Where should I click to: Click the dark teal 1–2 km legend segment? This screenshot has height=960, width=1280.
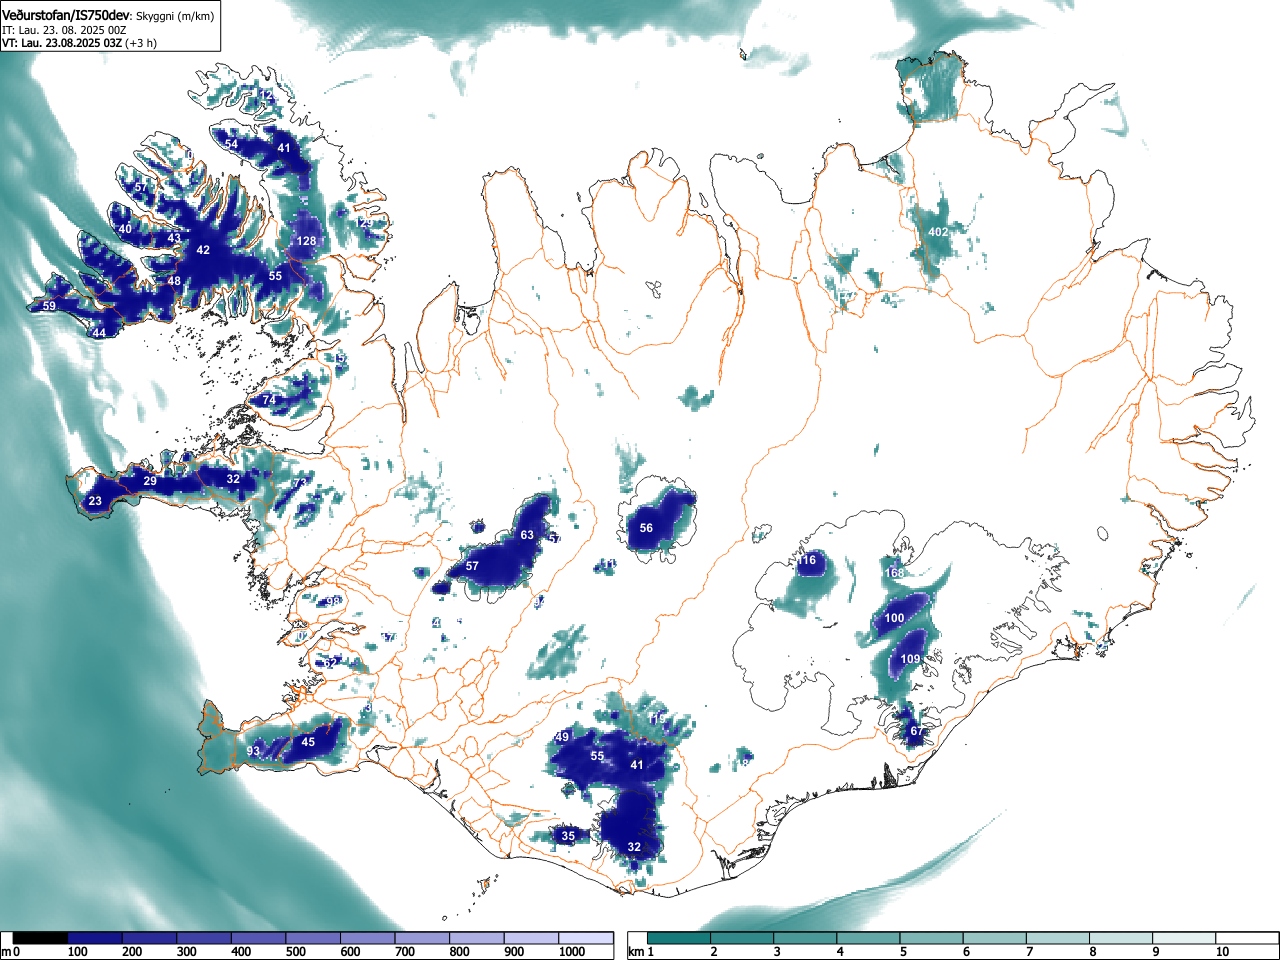pos(680,938)
